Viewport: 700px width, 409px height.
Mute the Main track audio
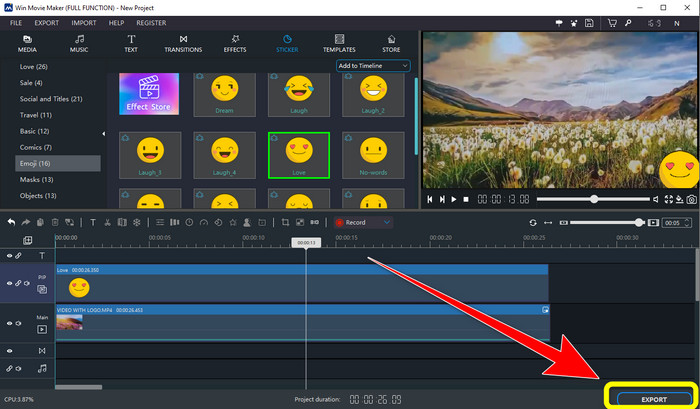(19, 323)
